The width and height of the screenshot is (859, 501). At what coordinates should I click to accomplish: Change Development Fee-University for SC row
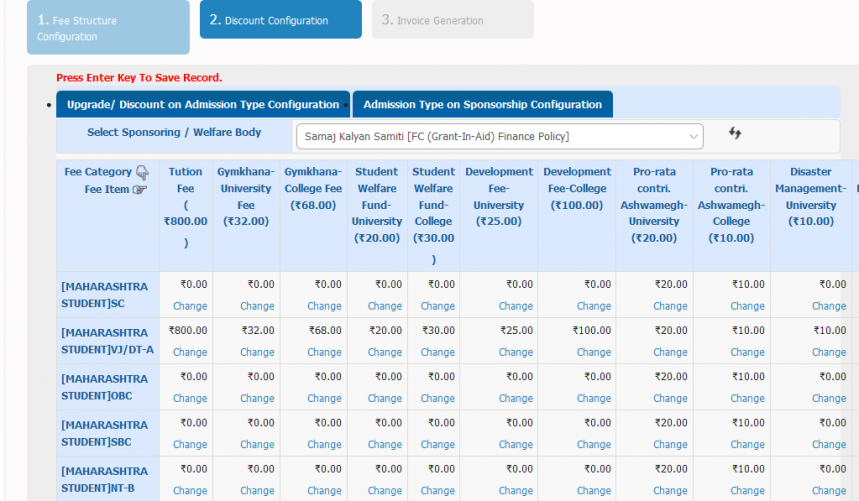pyautogui.click(x=516, y=306)
